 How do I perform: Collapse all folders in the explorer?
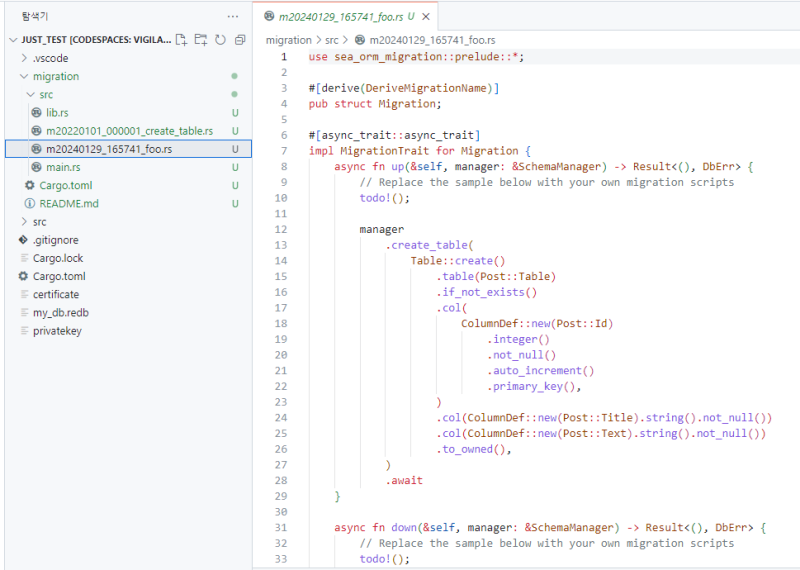(x=239, y=40)
